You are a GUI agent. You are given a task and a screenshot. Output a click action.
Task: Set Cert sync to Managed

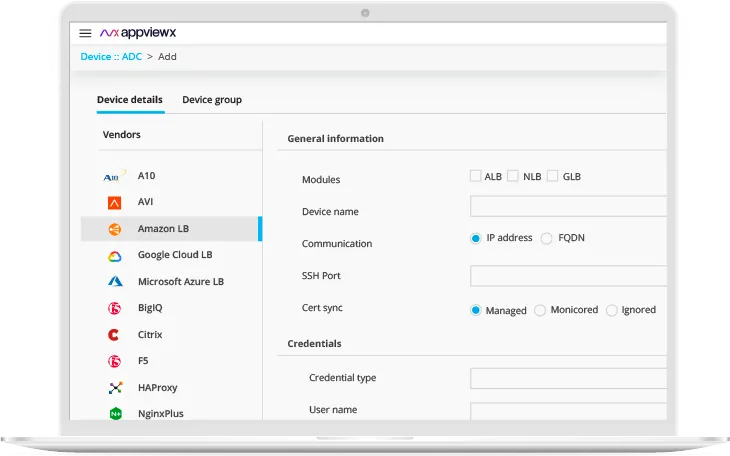pos(475,310)
